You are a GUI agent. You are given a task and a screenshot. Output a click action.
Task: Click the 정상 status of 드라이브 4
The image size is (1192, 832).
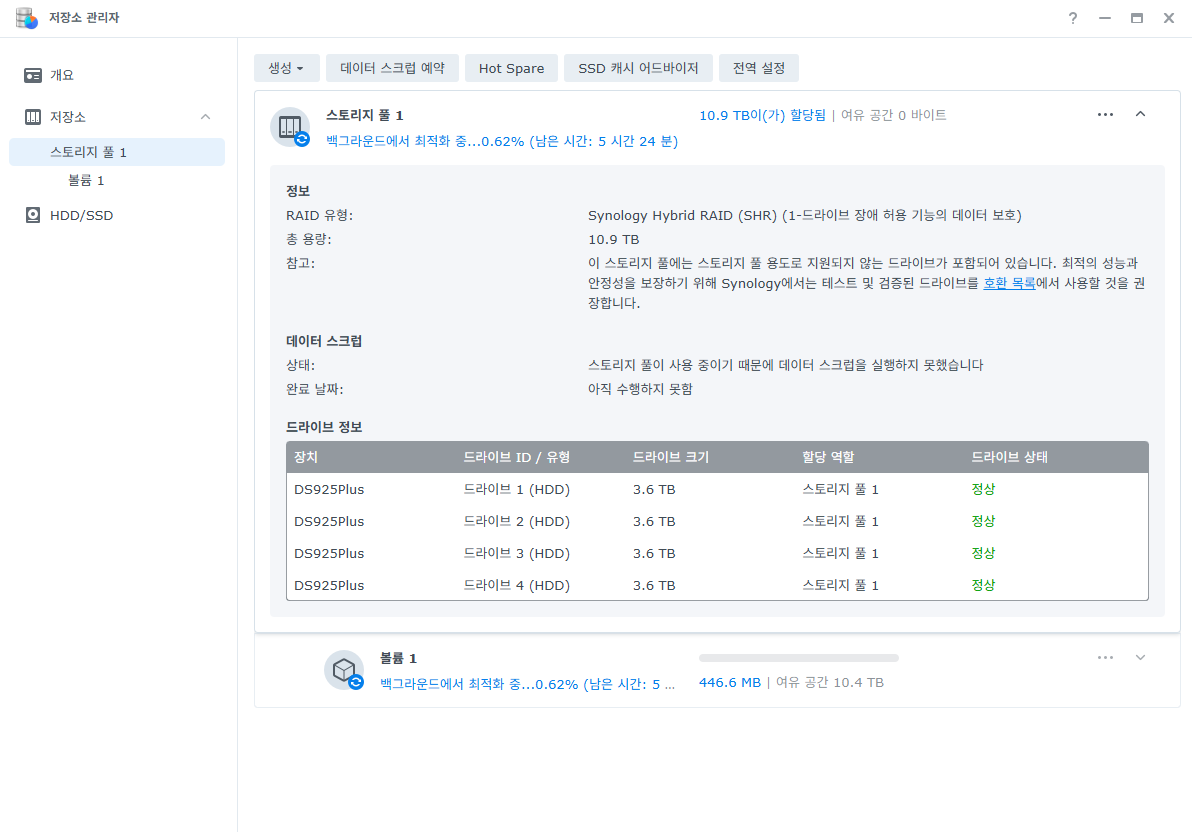coord(983,585)
